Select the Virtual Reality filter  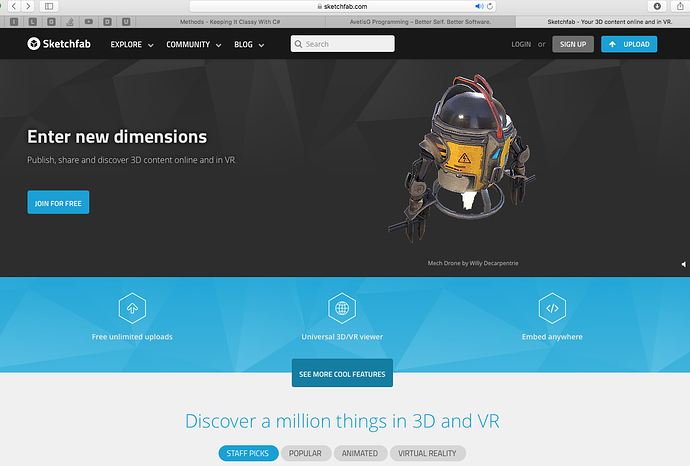(x=427, y=453)
